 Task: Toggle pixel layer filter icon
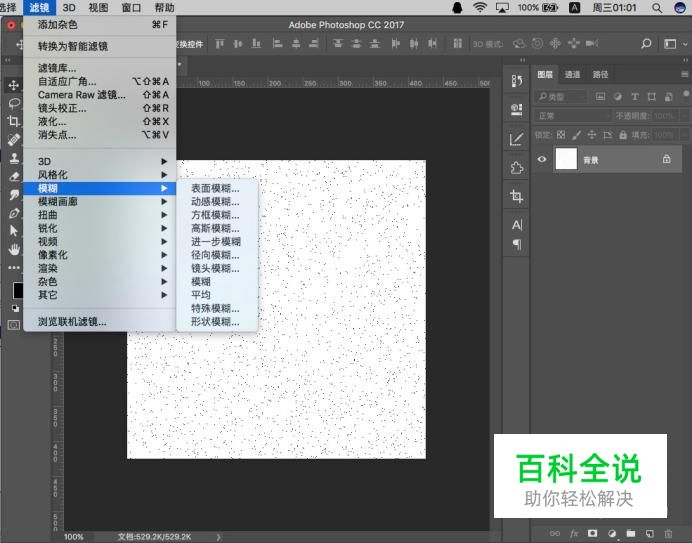coord(600,97)
